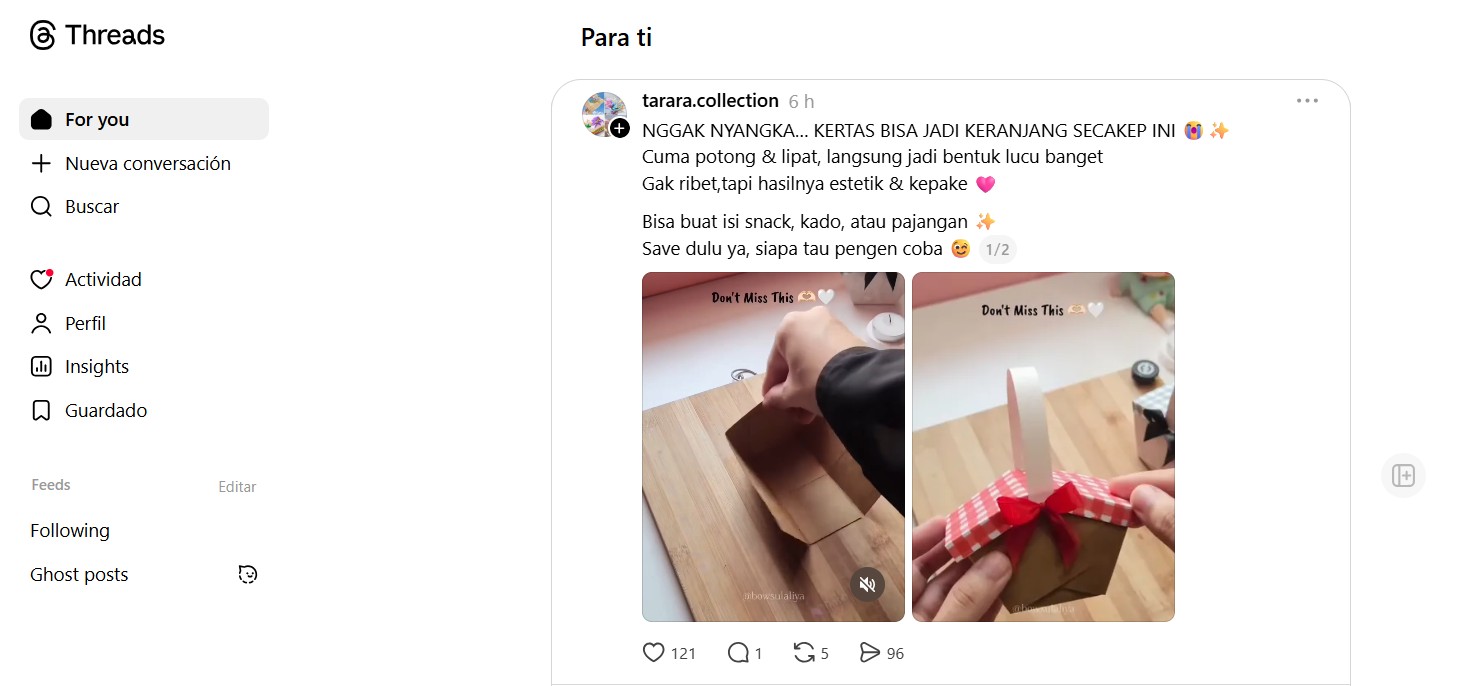Open the post's three-dot menu
This screenshot has width=1467, height=686.
[1307, 101]
